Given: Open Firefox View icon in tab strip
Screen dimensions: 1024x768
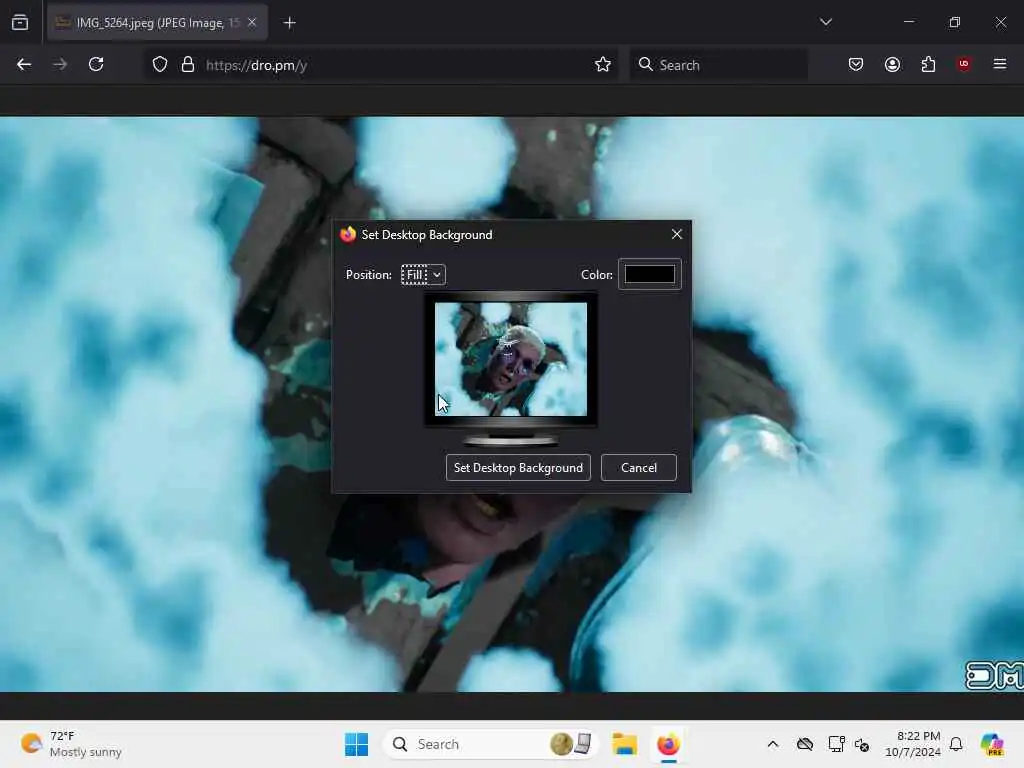Looking at the screenshot, I should coord(20,22).
